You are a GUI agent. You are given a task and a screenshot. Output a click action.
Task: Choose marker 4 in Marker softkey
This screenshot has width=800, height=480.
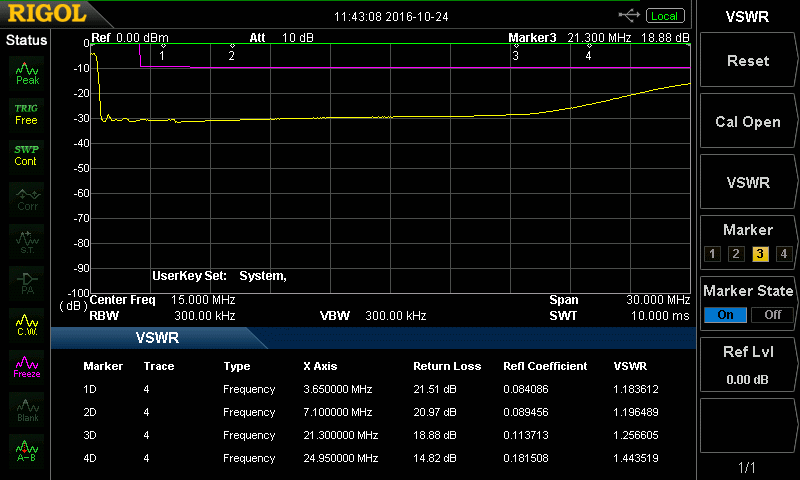(x=783, y=253)
